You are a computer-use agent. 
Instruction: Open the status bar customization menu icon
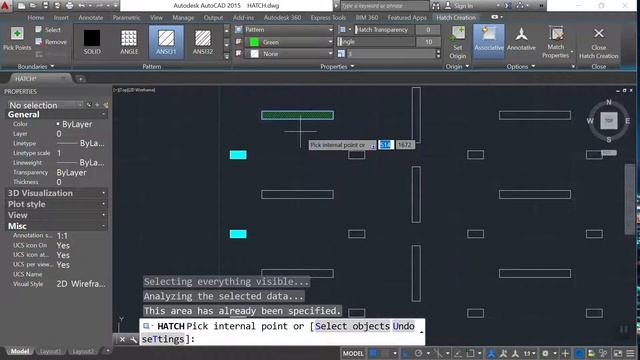tap(630, 353)
